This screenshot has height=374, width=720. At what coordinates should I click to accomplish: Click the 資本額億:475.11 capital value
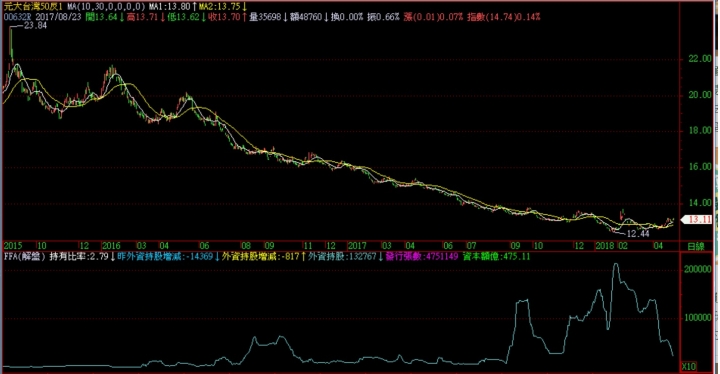coord(496,256)
